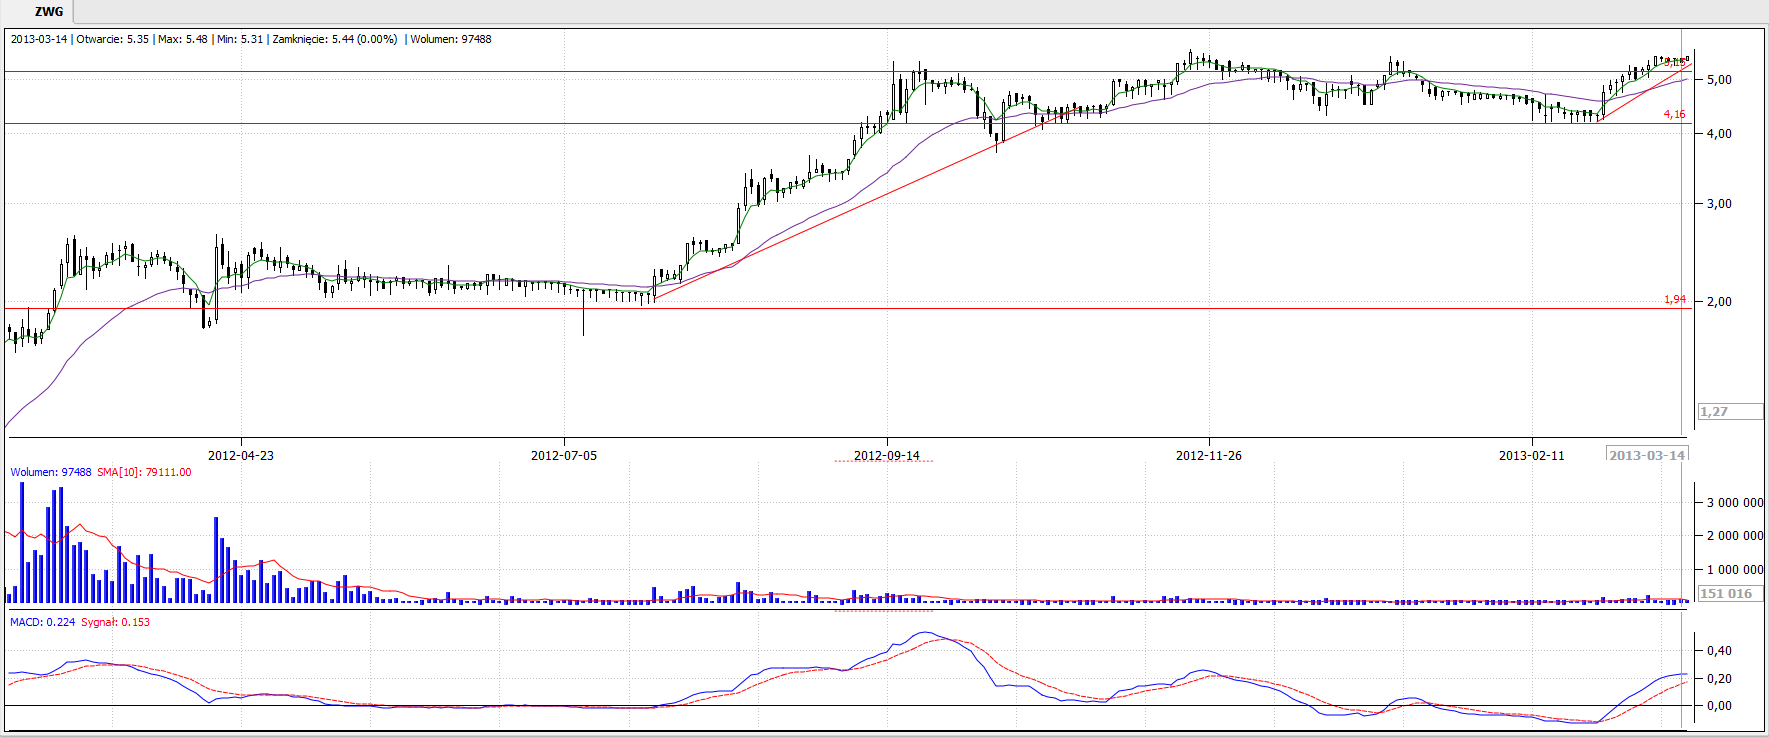Click the 2013-03-14 cursor date box
1769x738 pixels.
pos(1646,456)
